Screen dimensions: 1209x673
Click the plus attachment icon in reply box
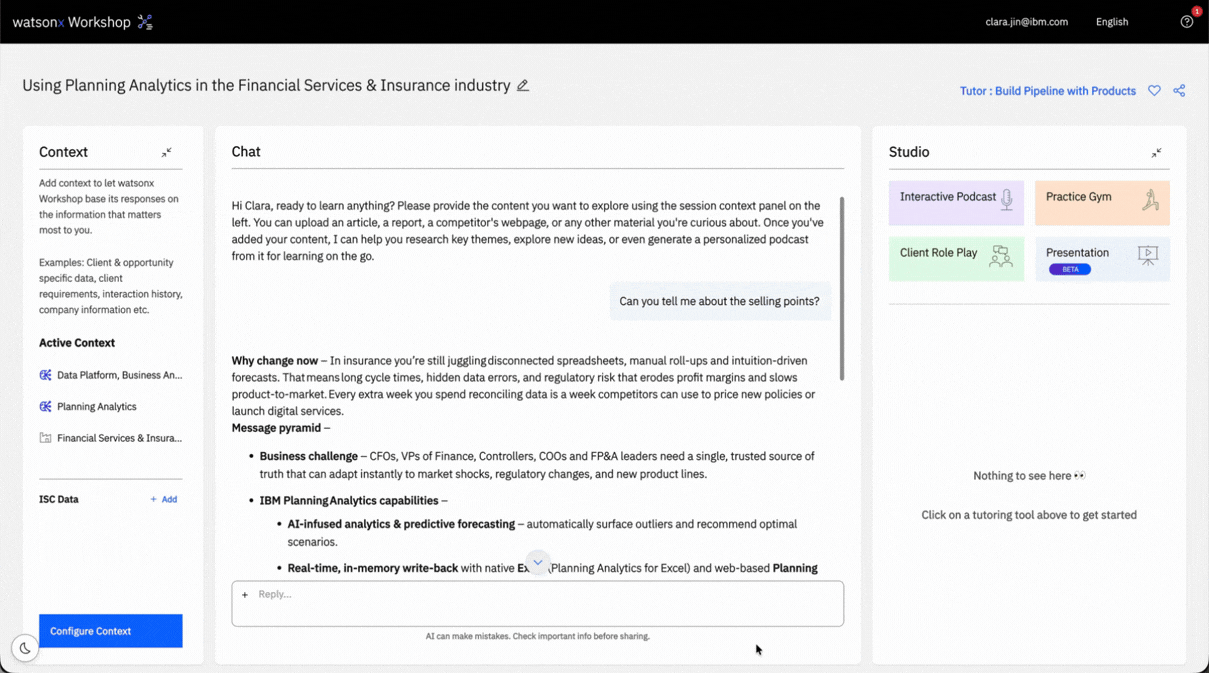click(x=245, y=595)
